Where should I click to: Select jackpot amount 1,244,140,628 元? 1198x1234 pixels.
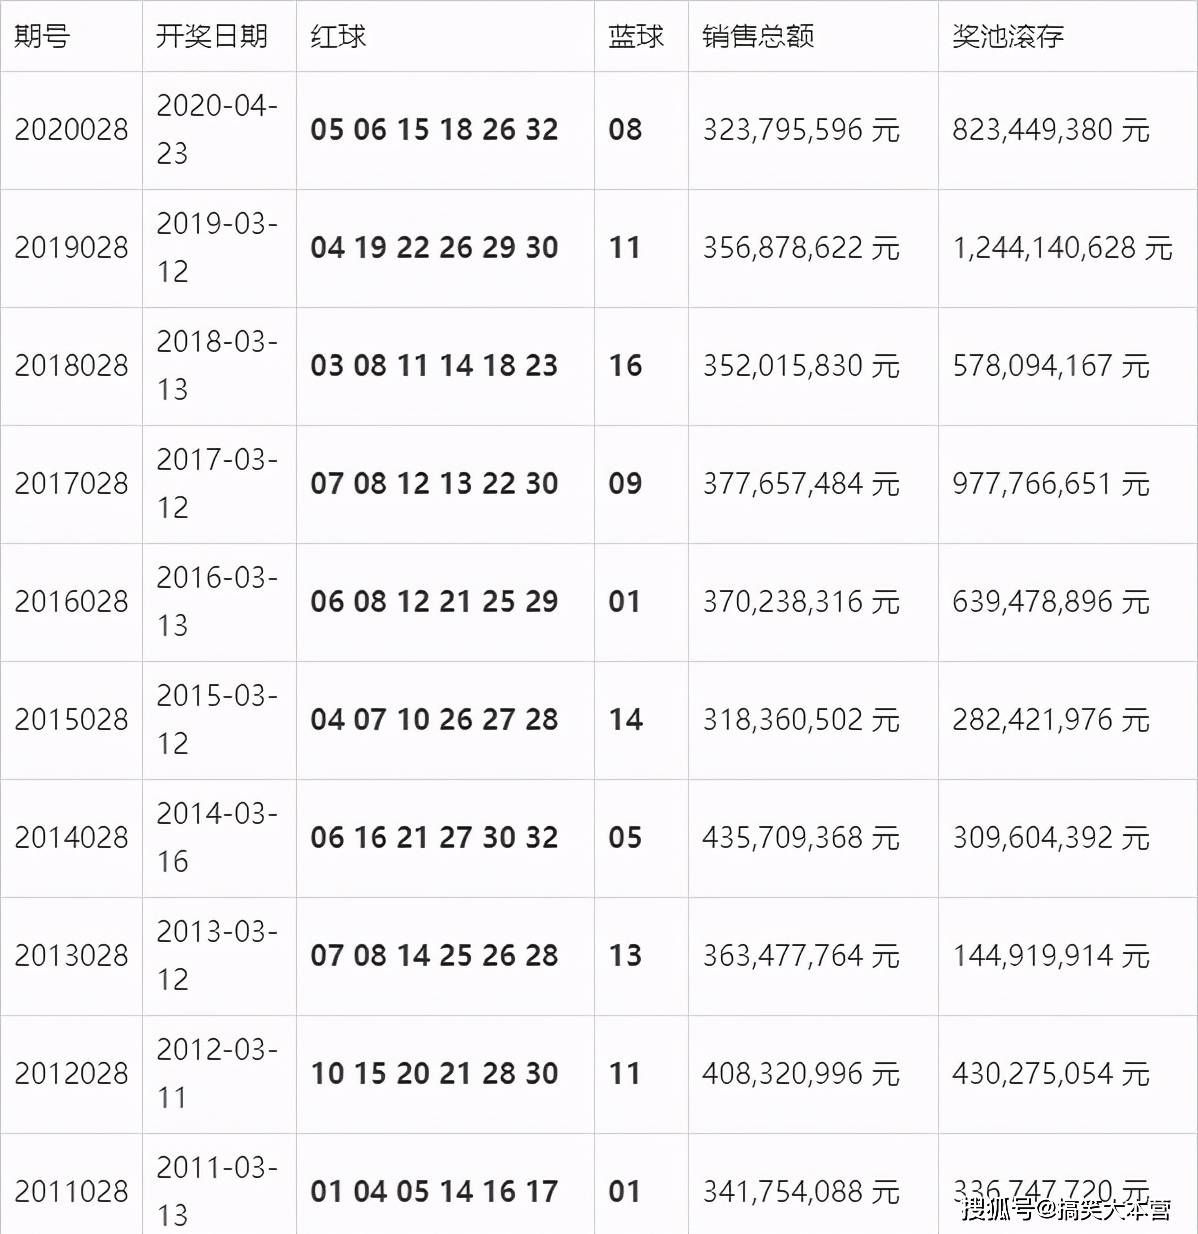click(1062, 248)
